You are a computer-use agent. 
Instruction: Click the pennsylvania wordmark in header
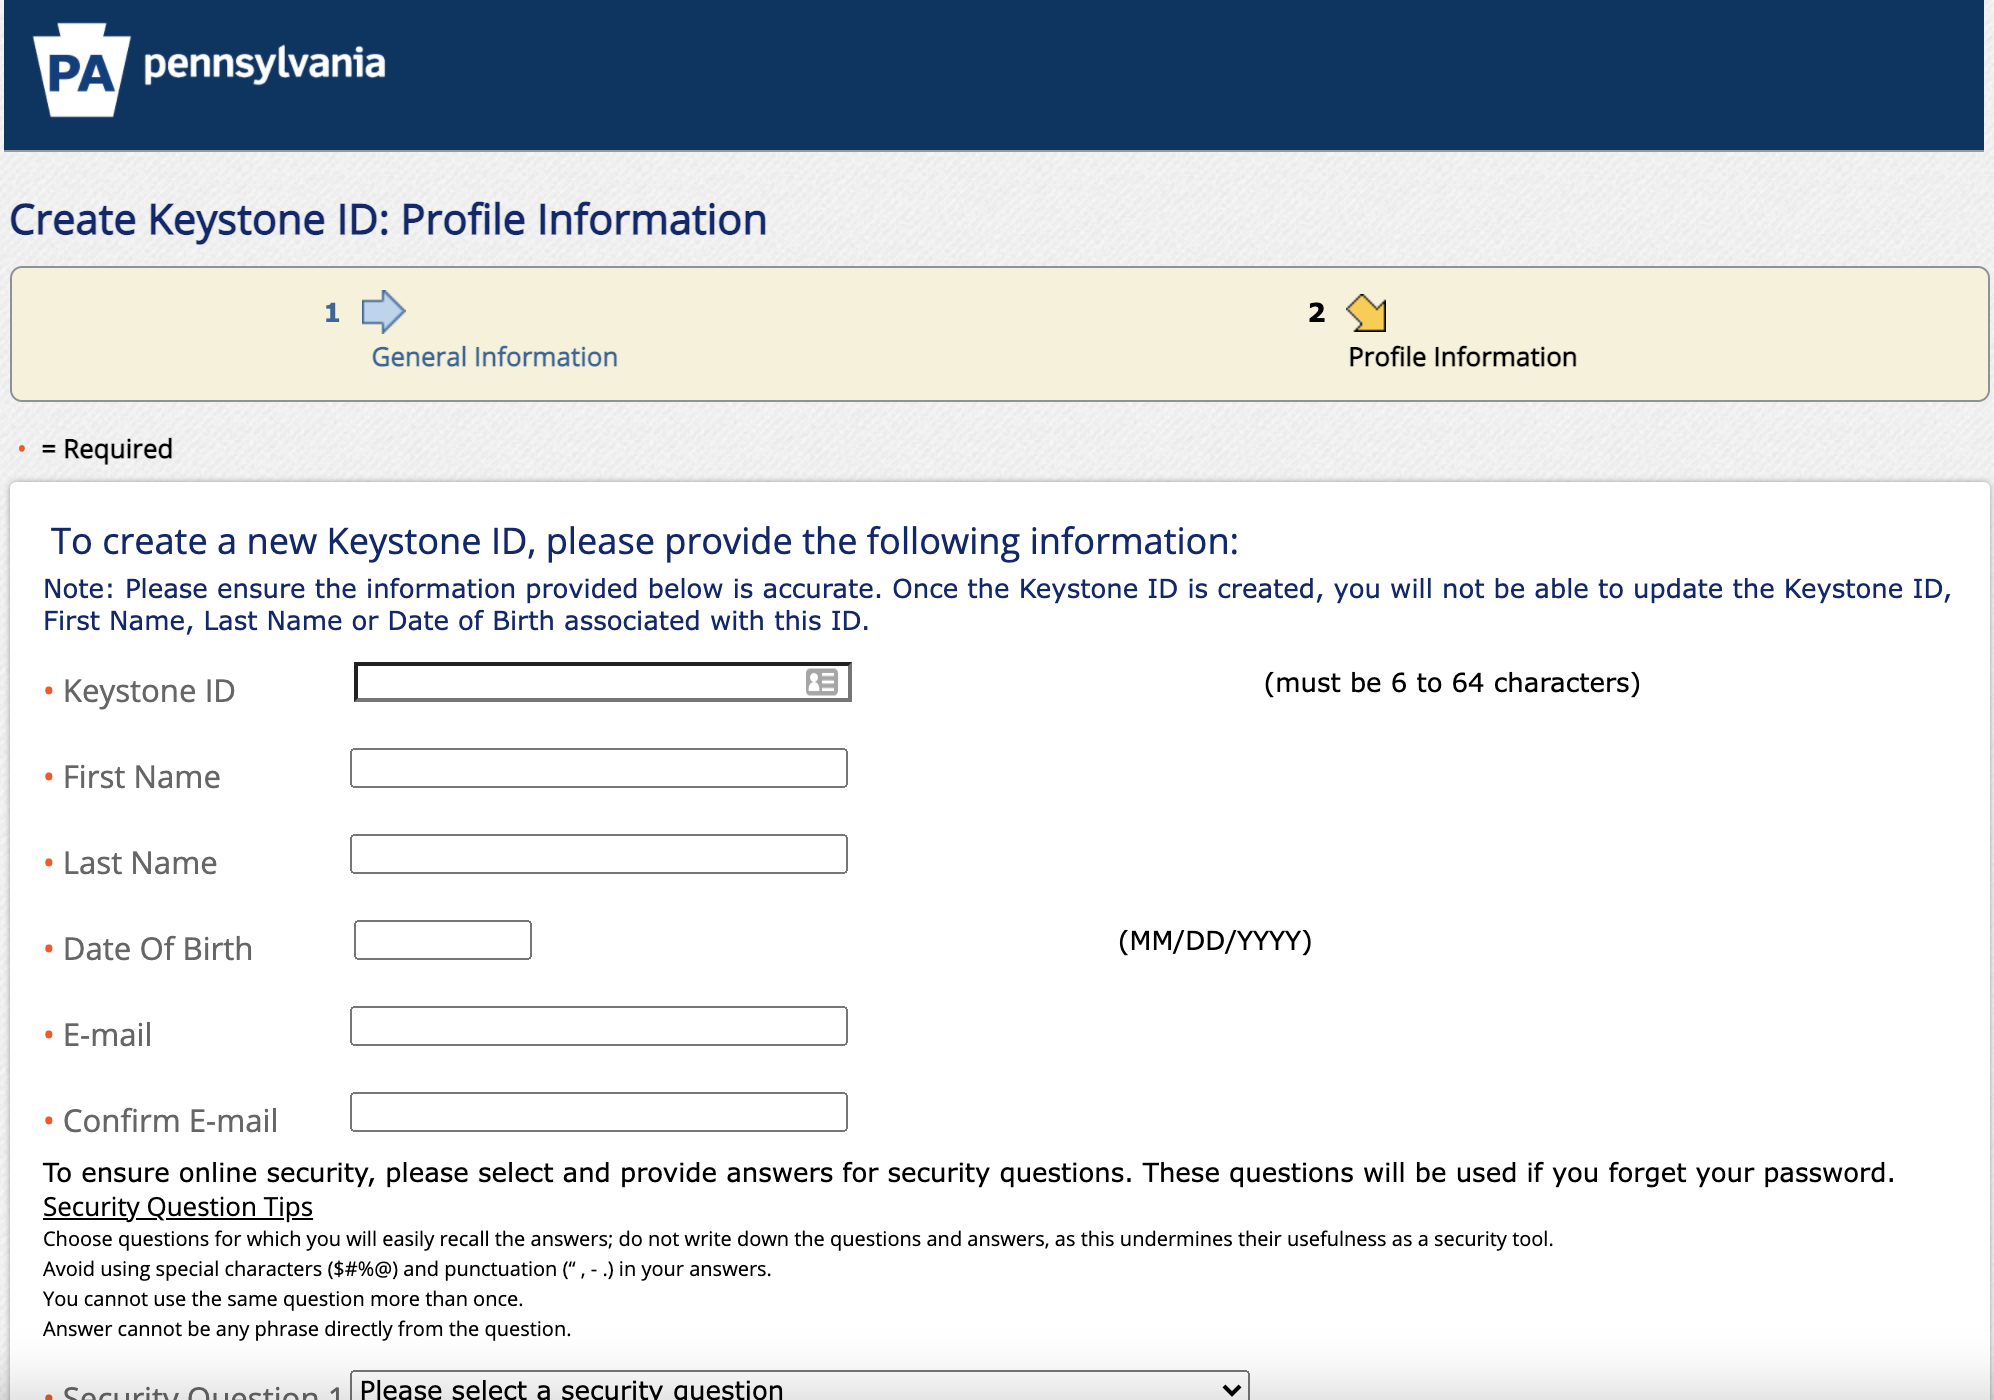(264, 64)
